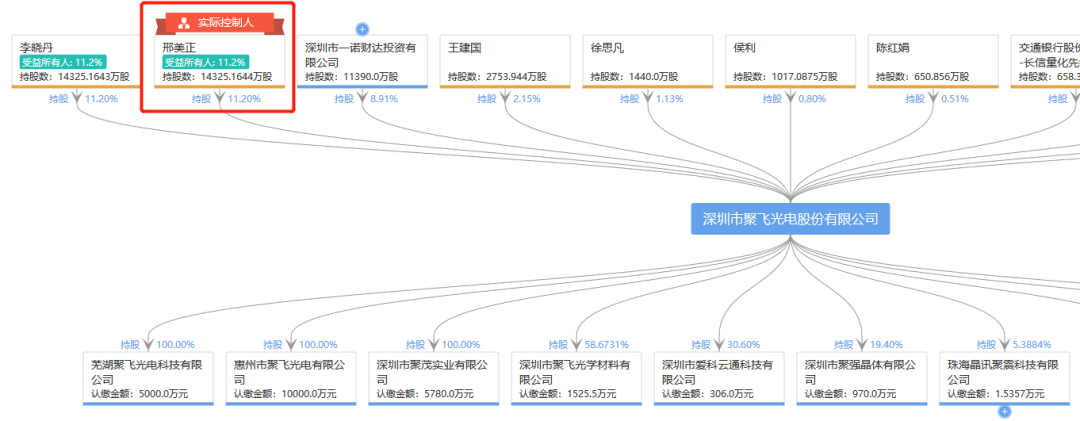Click the 持股 19.40% label
The height and width of the screenshot is (421, 1080).
868,344
